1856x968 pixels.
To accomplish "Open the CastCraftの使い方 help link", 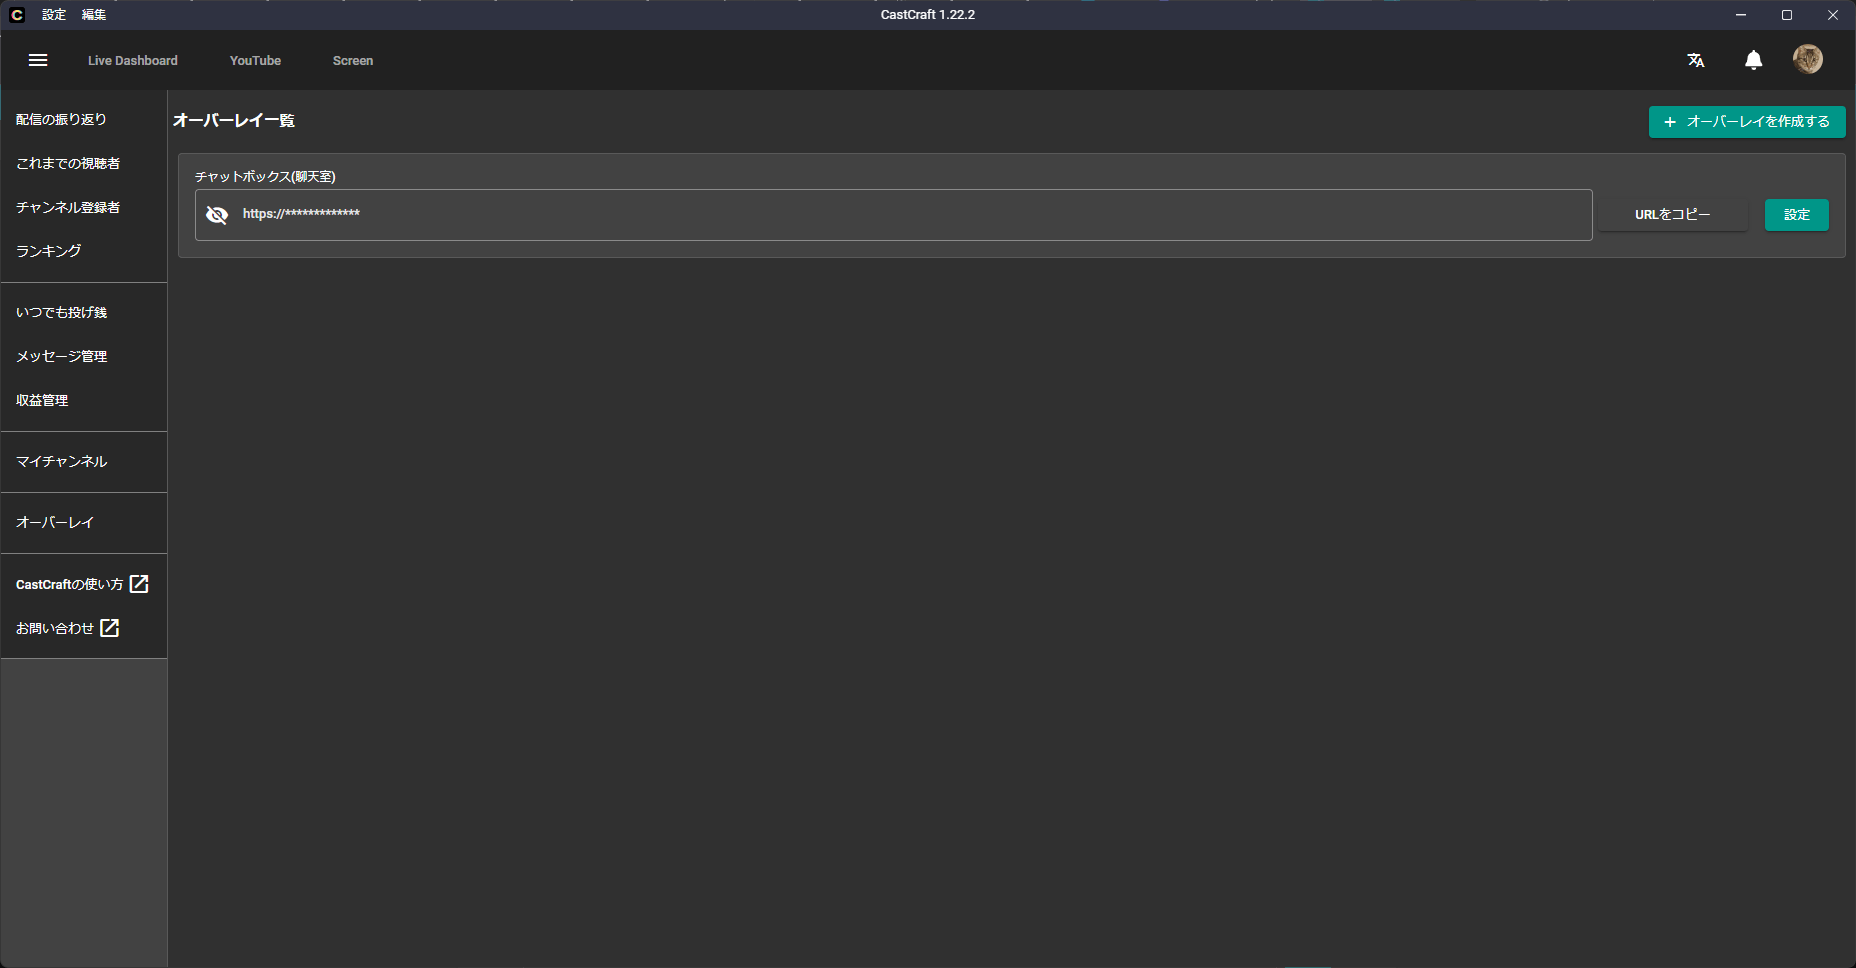I will click(70, 584).
